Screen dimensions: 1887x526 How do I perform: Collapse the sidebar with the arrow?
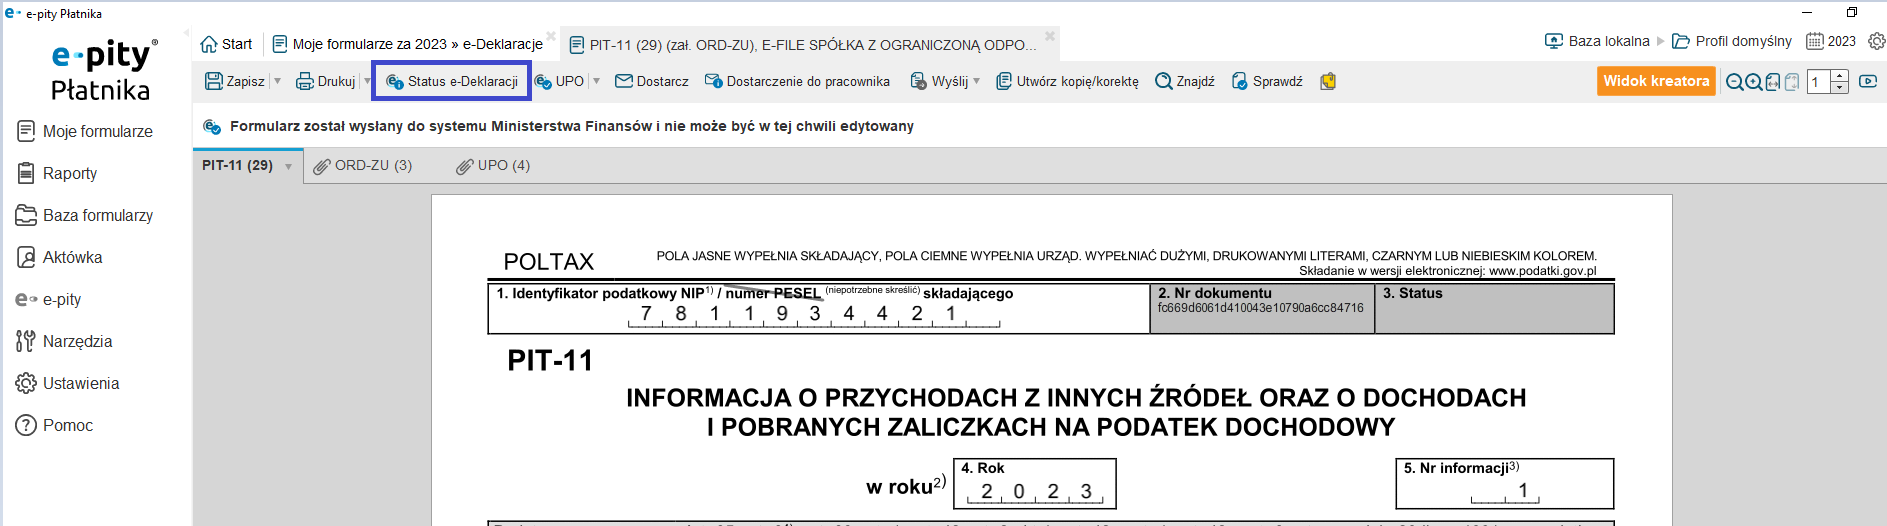point(186,33)
